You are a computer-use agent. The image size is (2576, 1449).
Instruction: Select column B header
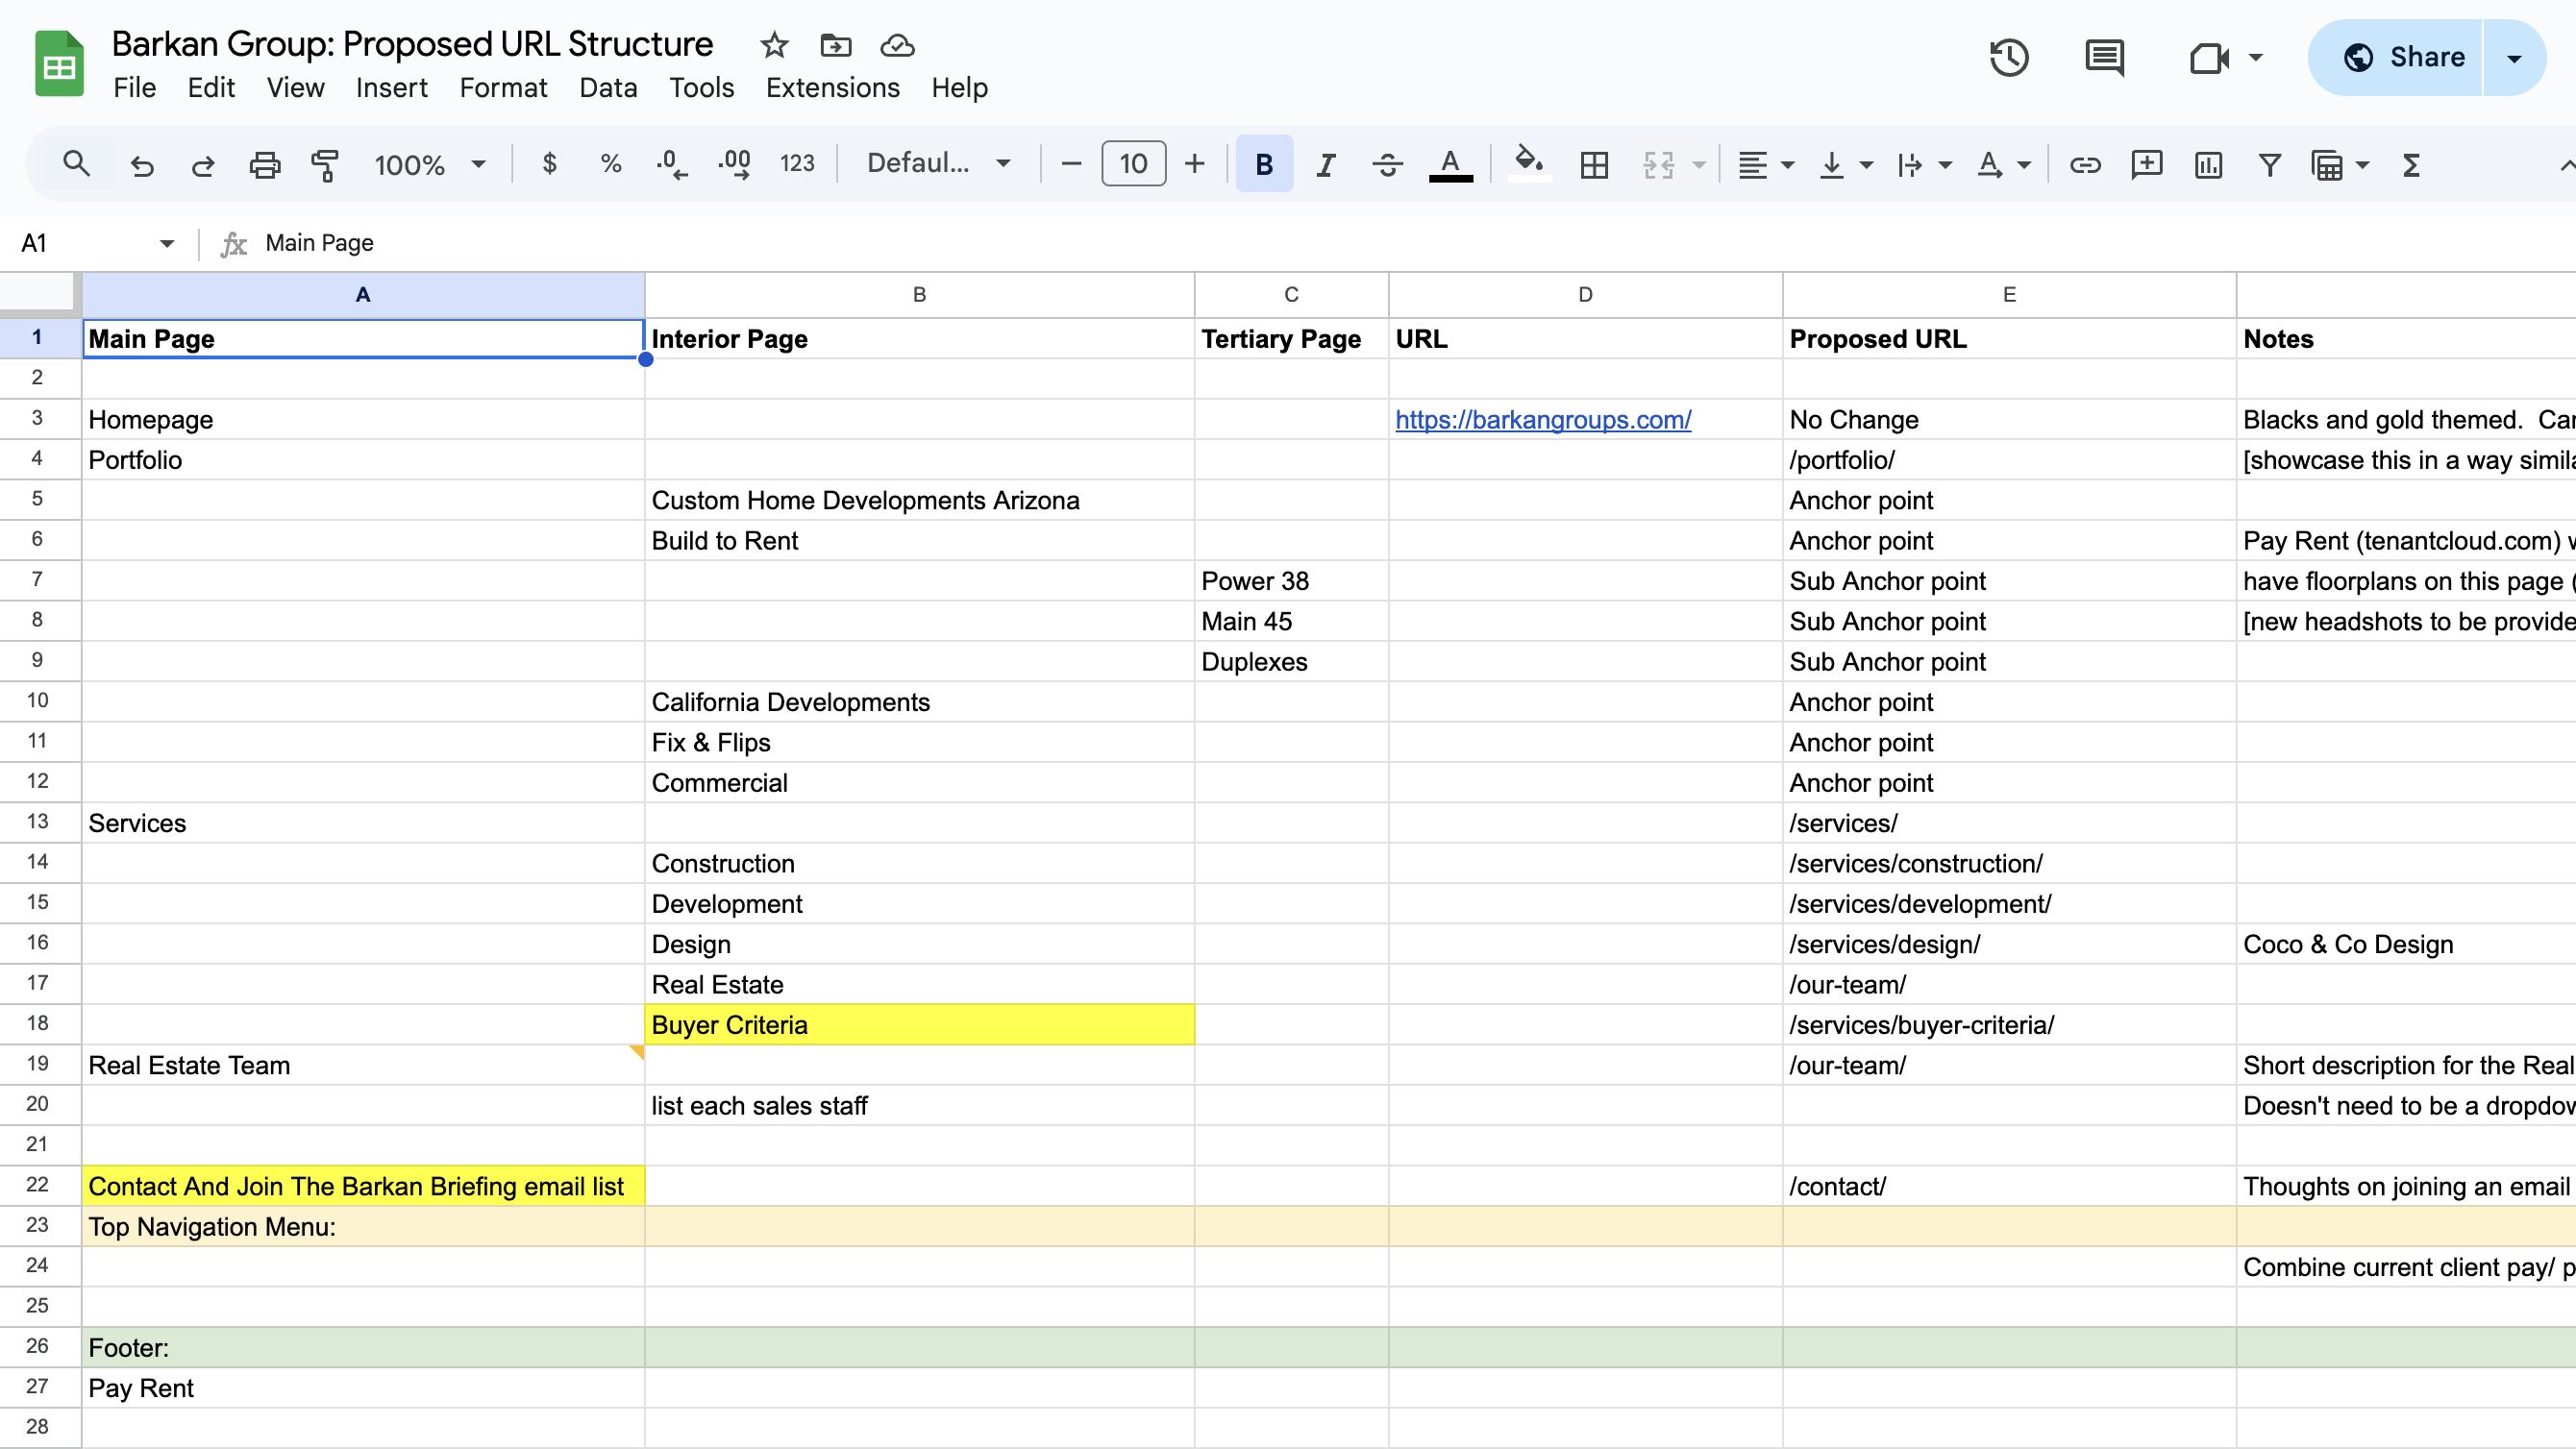click(919, 295)
